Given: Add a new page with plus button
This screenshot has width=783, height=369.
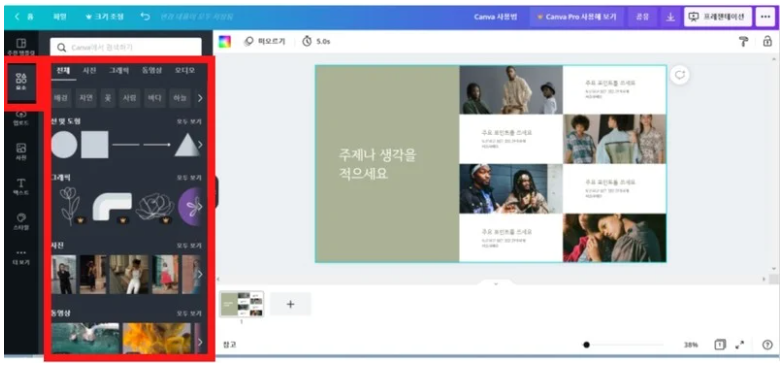Looking at the screenshot, I should click(x=291, y=304).
